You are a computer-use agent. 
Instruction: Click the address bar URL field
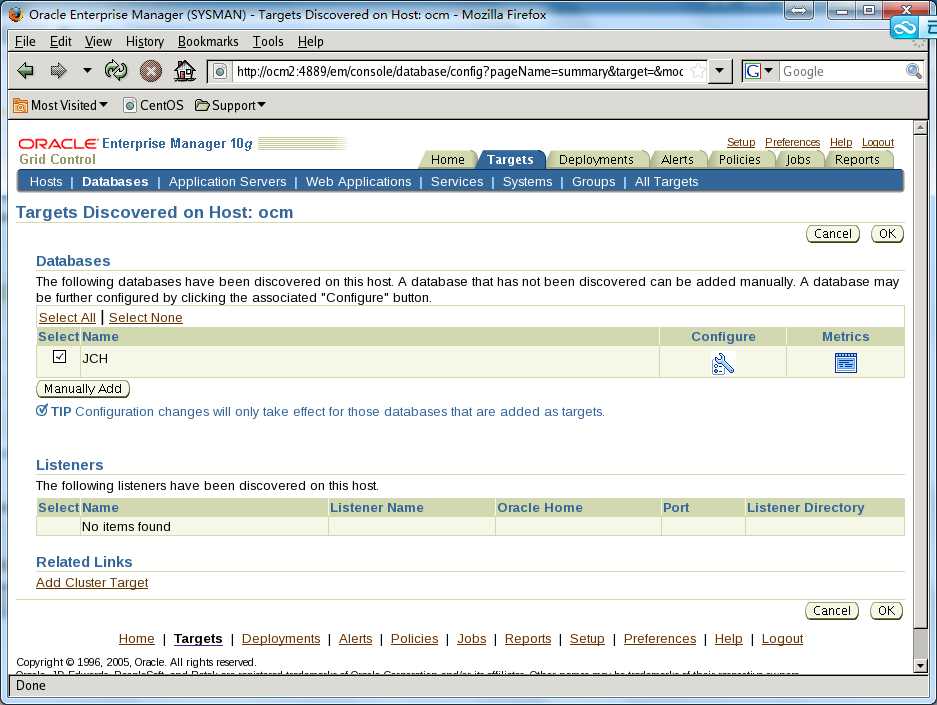pyautogui.click(x=459, y=72)
